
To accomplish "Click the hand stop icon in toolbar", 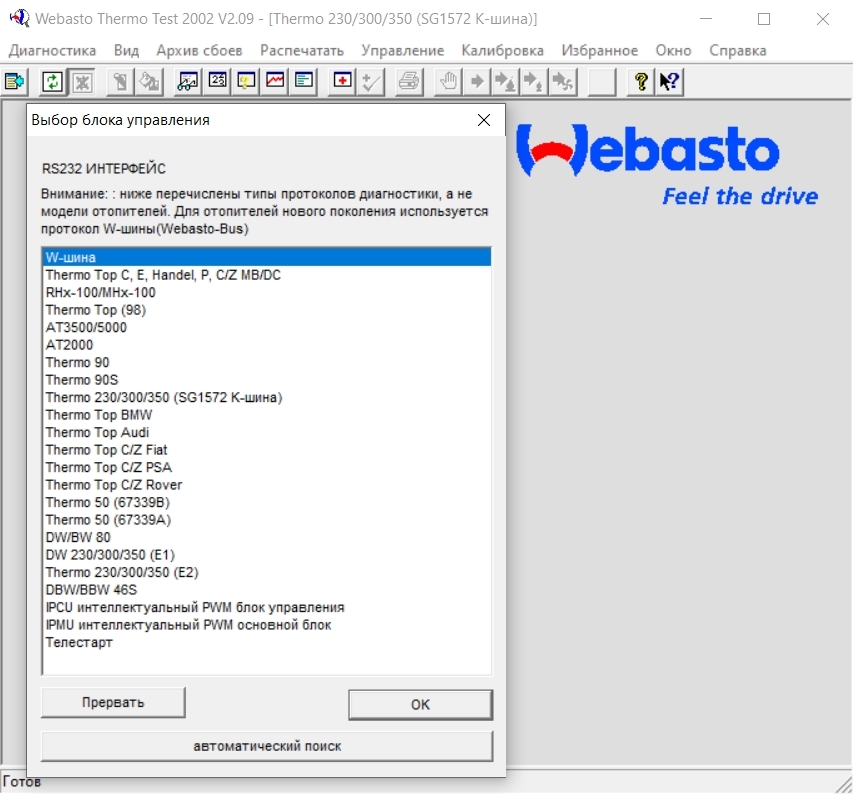I will [450, 82].
